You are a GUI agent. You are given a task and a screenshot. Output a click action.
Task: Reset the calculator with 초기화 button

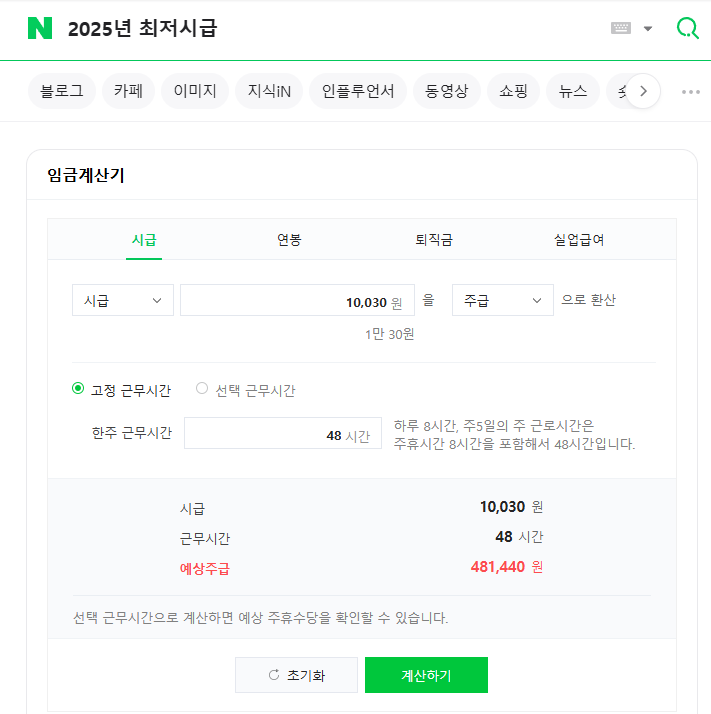296,675
